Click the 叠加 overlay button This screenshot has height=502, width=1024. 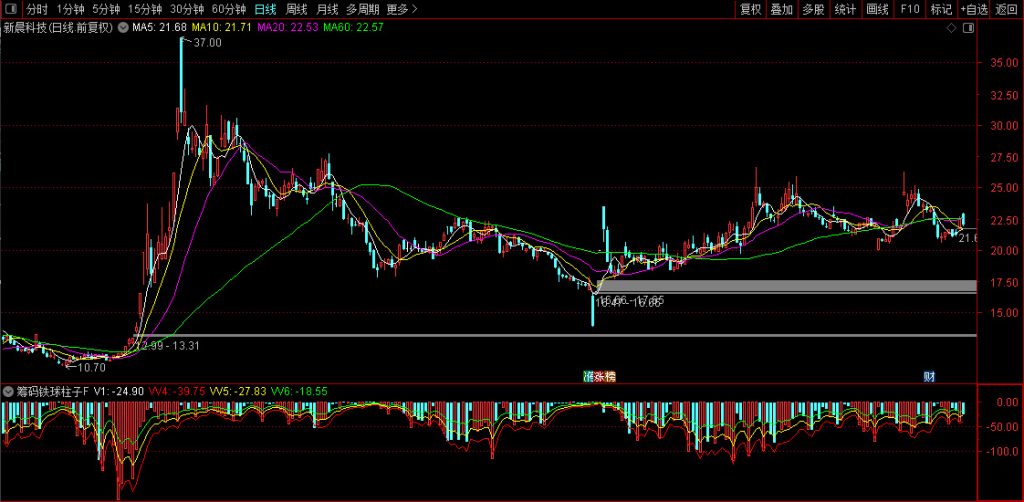(782, 9)
